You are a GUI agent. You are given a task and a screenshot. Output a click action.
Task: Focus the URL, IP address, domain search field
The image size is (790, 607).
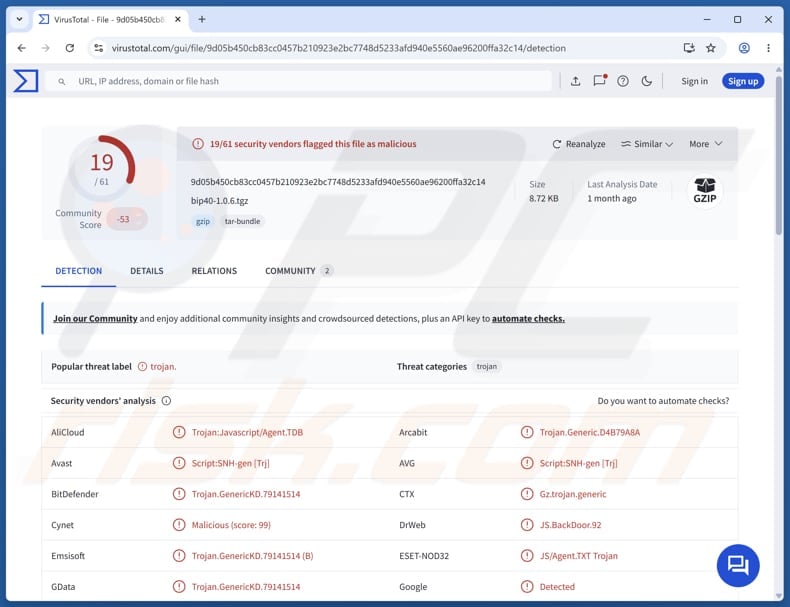[299, 81]
